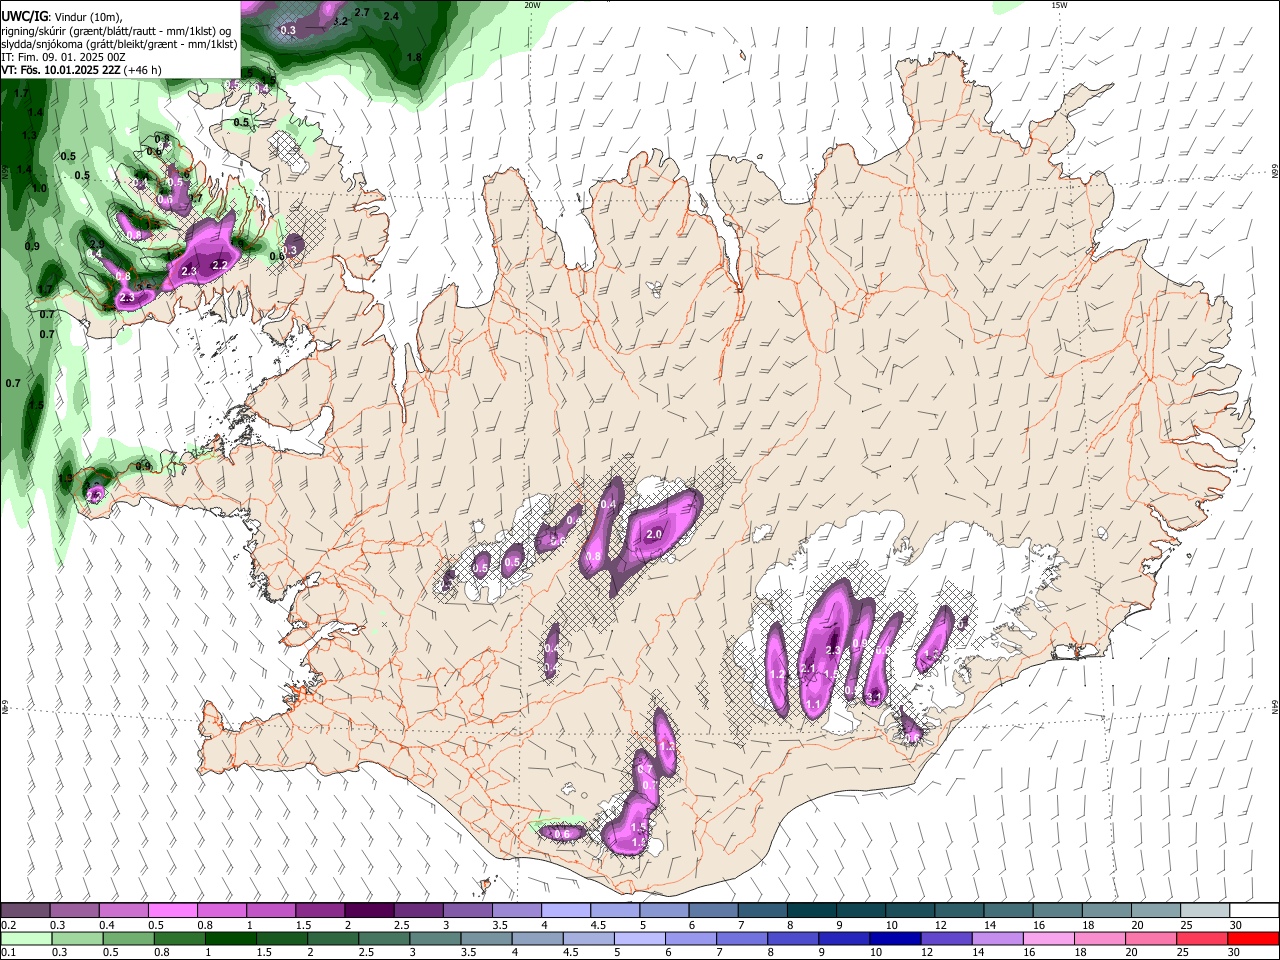
Task: Click the 'slydda/snjókoma (grátt/bleikt/grænt' description line
Action: click(x=119, y=44)
